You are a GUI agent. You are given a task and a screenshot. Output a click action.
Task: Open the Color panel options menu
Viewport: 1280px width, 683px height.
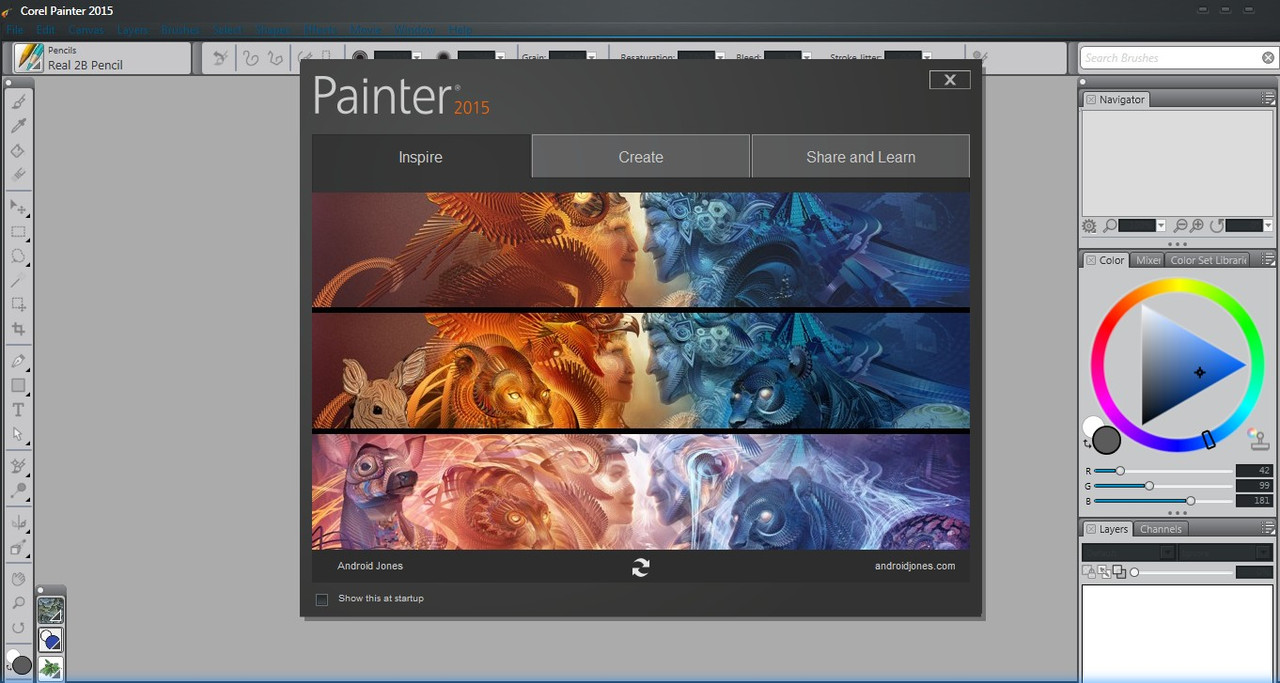(1268, 260)
